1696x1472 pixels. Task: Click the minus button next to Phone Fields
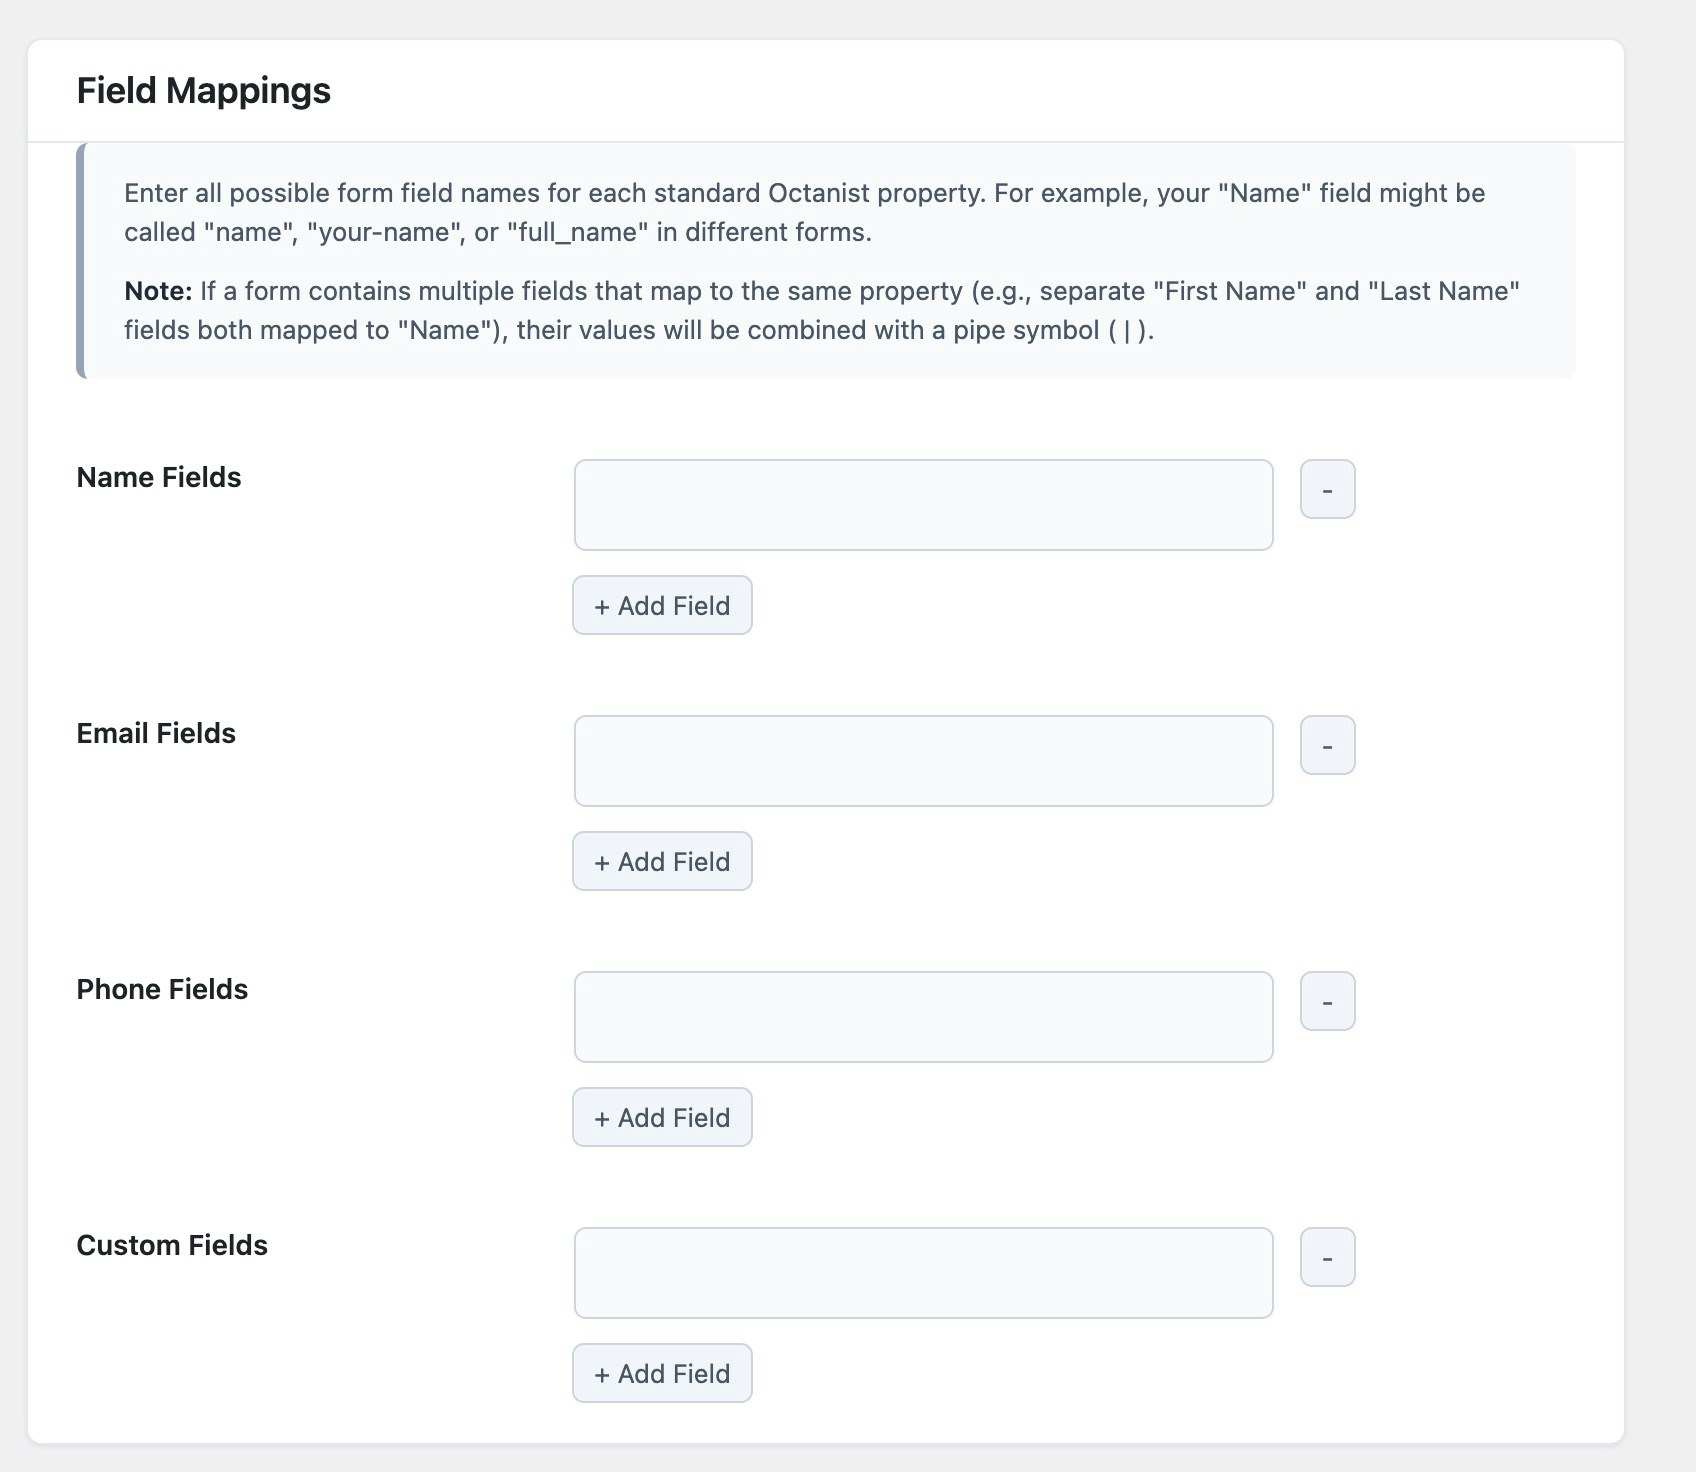pyautogui.click(x=1327, y=1001)
